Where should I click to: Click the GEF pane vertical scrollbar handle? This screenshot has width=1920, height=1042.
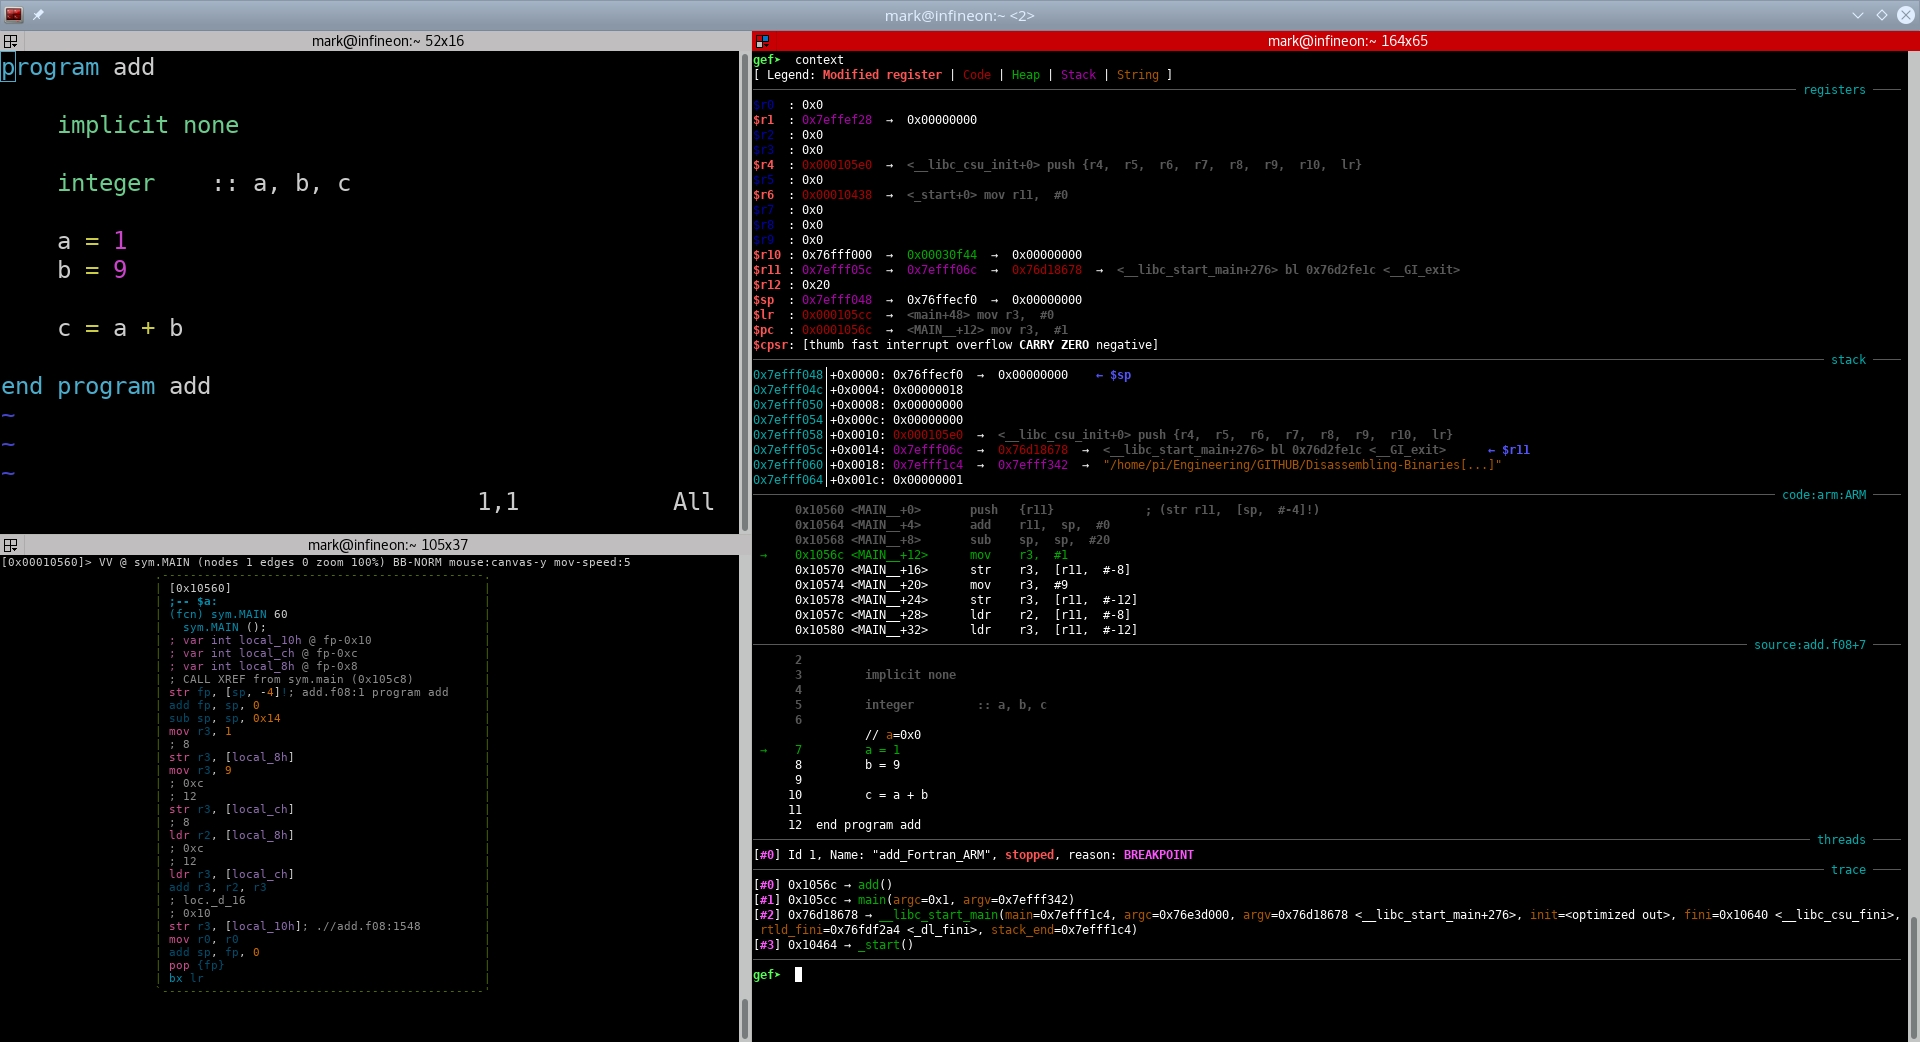point(1913,978)
